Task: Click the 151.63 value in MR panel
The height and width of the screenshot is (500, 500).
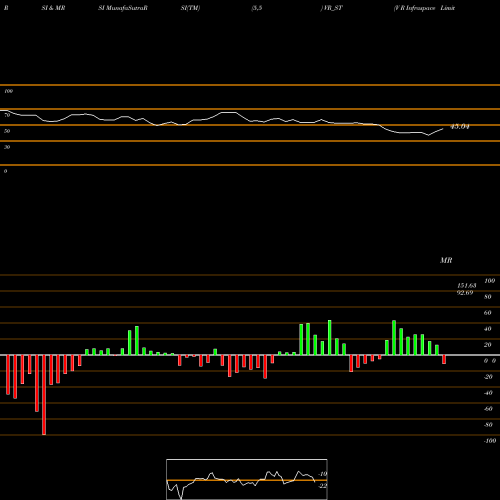Action: (466, 286)
